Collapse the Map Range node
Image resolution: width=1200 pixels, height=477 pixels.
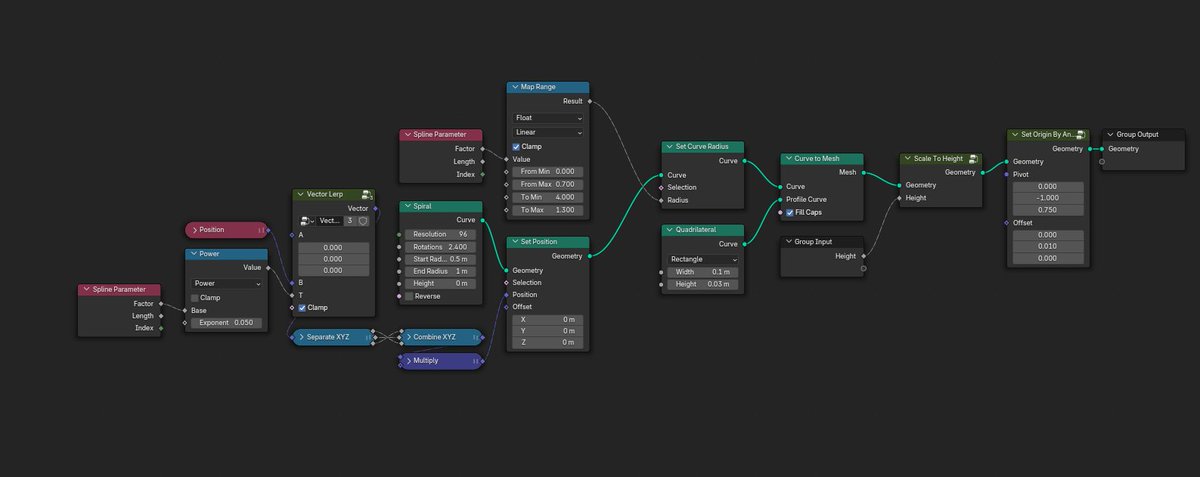point(514,87)
